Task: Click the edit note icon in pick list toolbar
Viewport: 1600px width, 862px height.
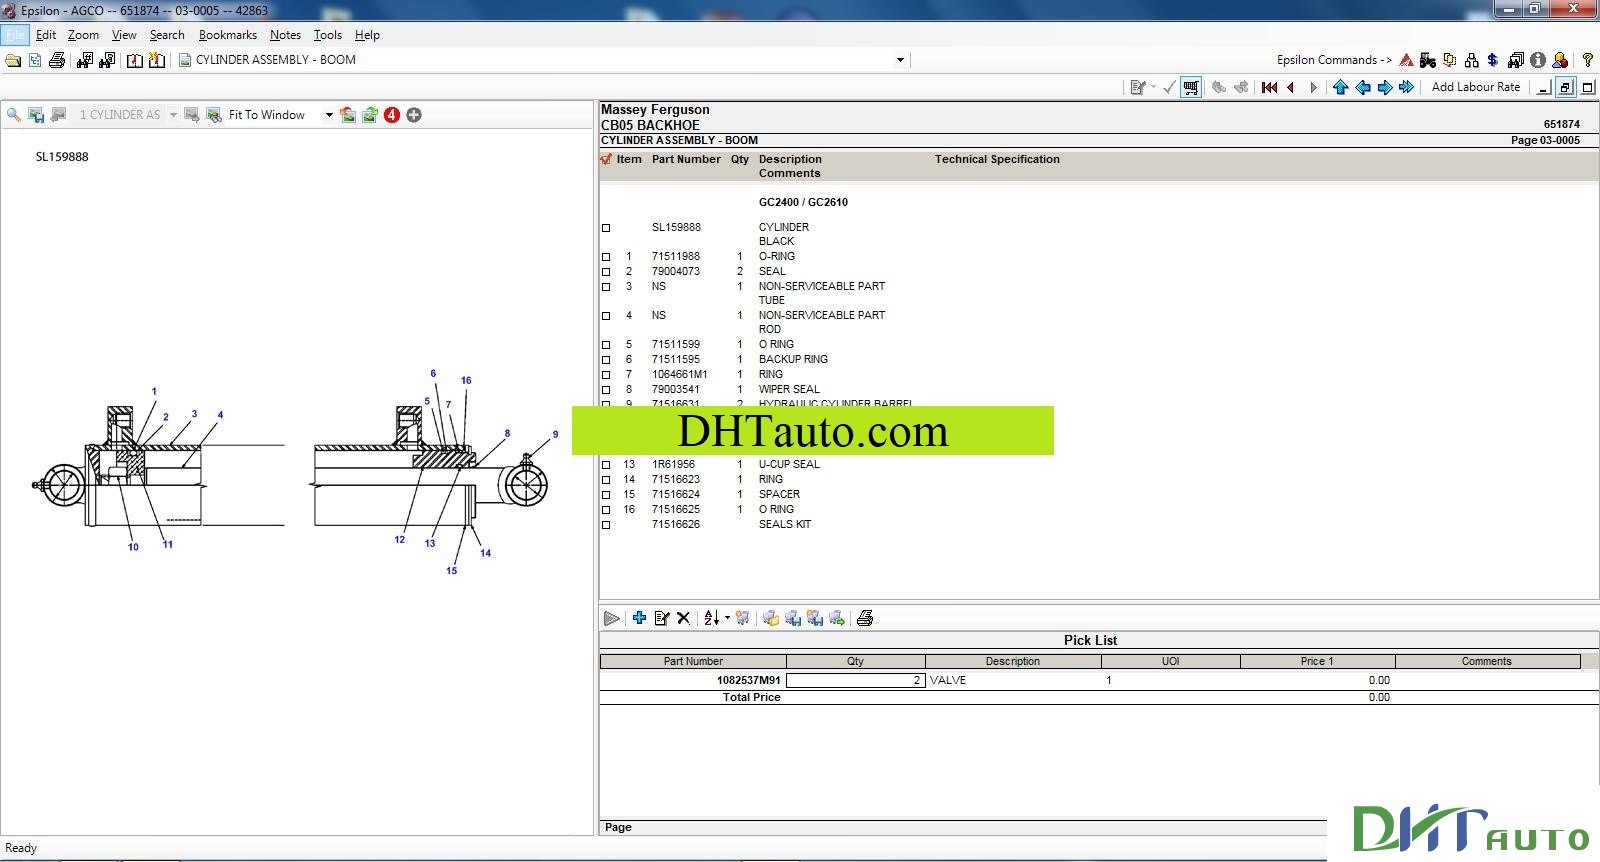Action: pos(661,618)
